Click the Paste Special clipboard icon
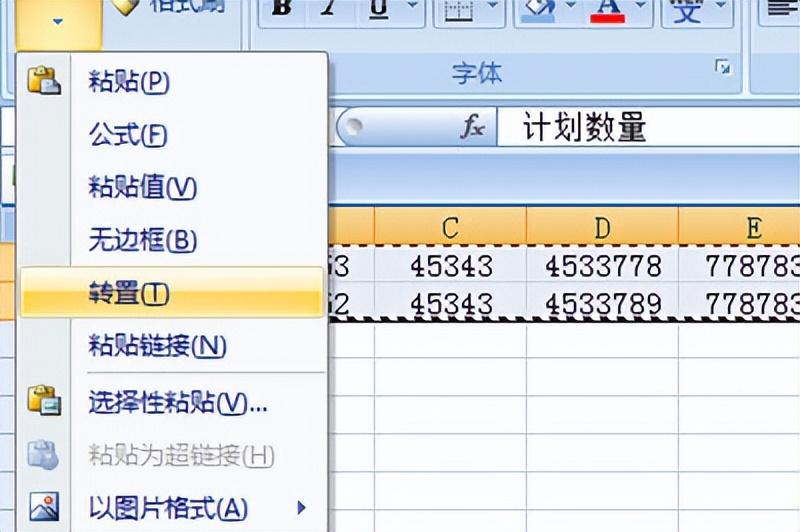The height and width of the screenshot is (532, 800). 44,400
